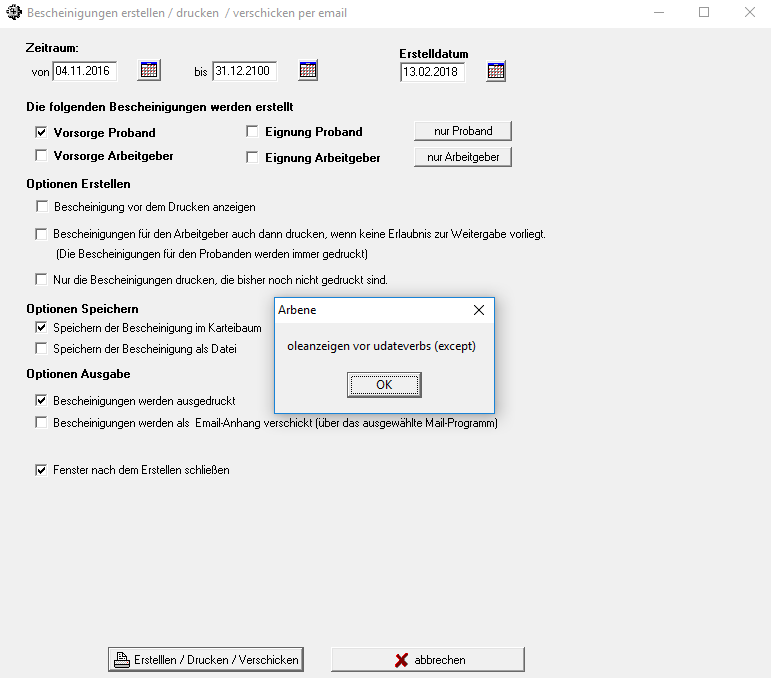Click the Erstelldatum date field

point(432,72)
